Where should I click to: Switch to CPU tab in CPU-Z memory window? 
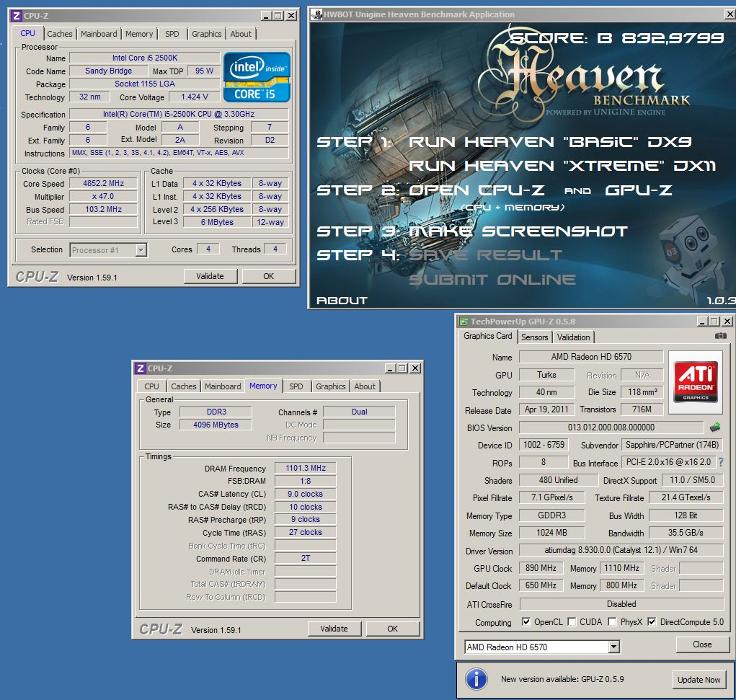point(152,386)
